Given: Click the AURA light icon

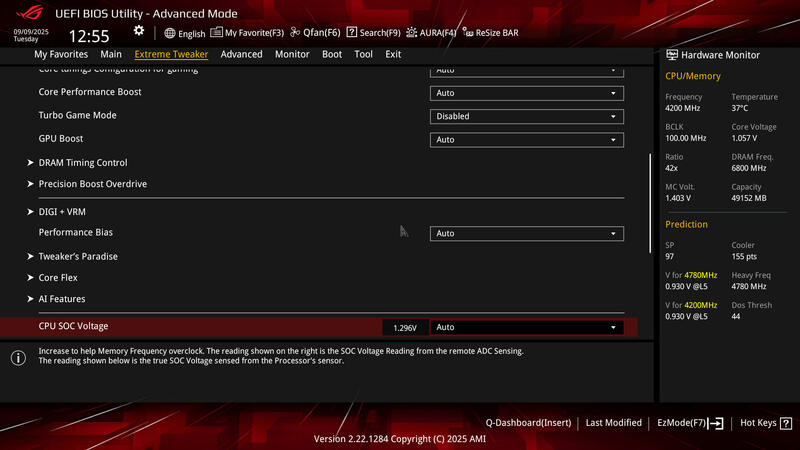Looking at the screenshot, I should (411, 33).
